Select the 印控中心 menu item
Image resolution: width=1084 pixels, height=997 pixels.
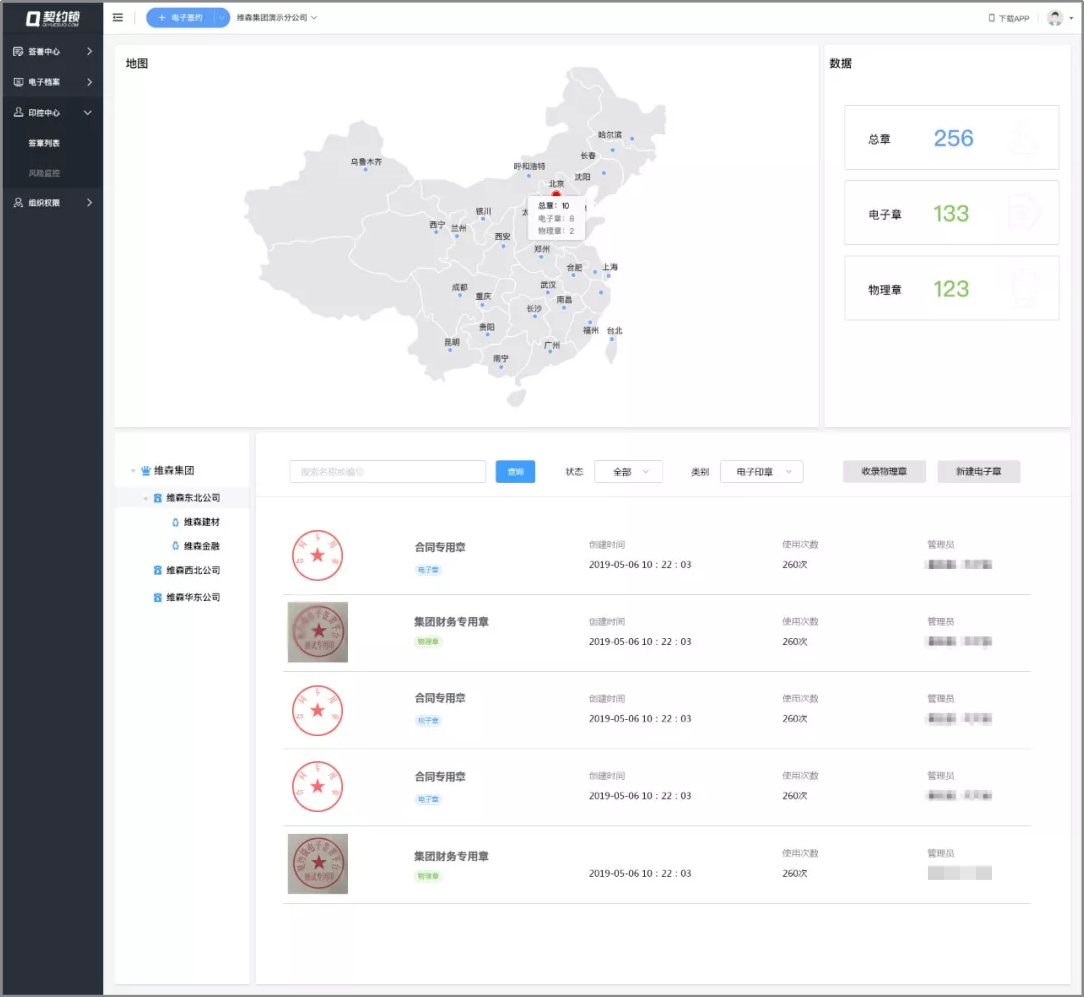click(x=53, y=112)
